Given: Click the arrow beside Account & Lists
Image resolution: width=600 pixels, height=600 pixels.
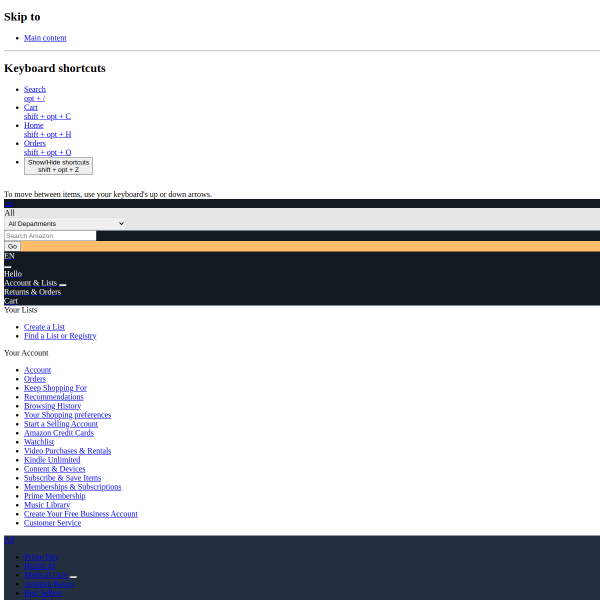Looking at the screenshot, I should tap(63, 285).
